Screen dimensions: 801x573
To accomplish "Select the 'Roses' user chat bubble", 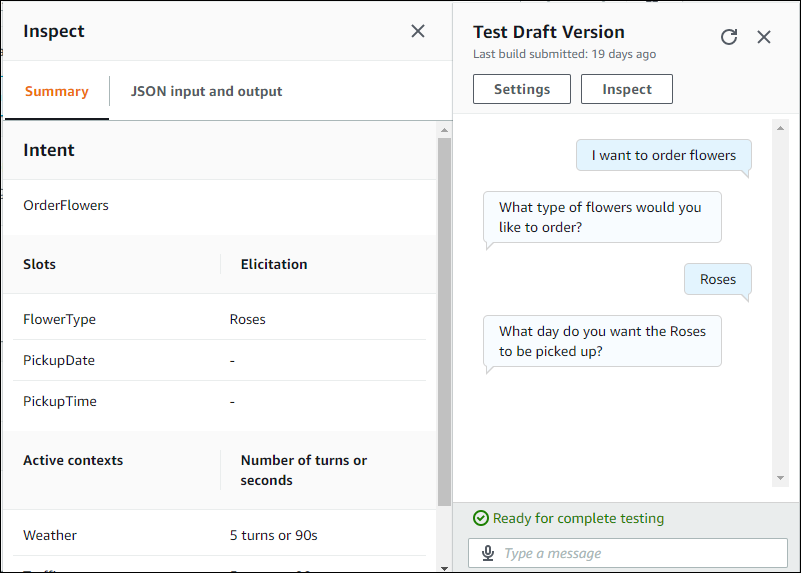I will click(717, 279).
